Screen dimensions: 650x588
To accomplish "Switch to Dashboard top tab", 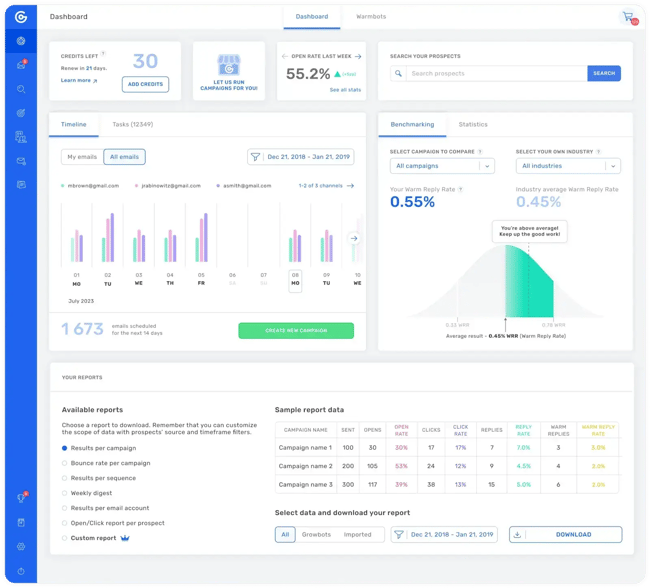I will pos(312,17).
